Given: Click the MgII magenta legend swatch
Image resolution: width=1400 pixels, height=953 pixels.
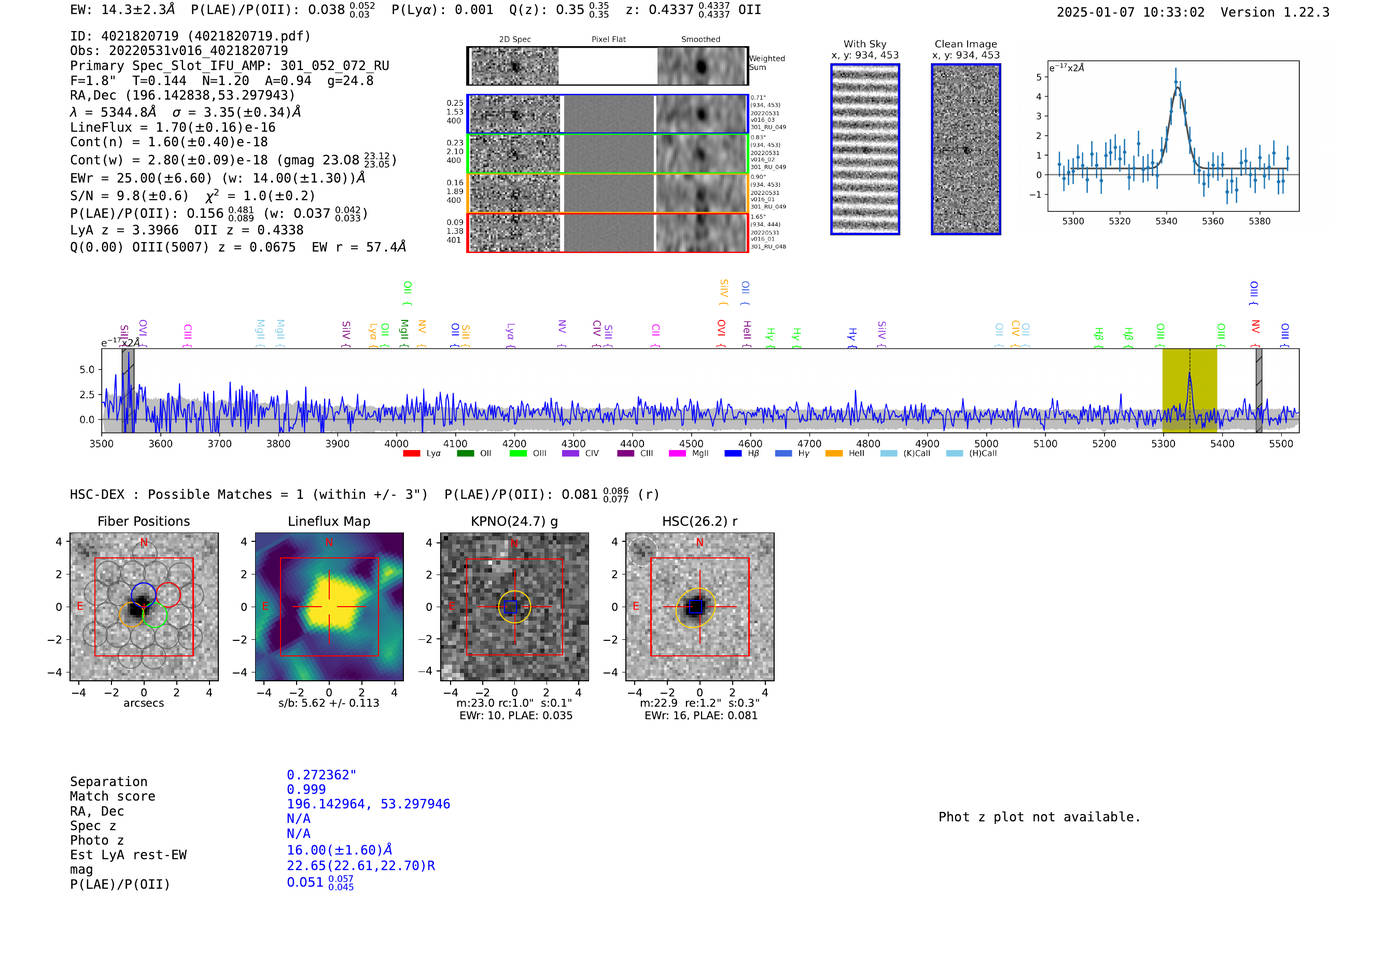Looking at the screenshot, I should click(677, 454).
